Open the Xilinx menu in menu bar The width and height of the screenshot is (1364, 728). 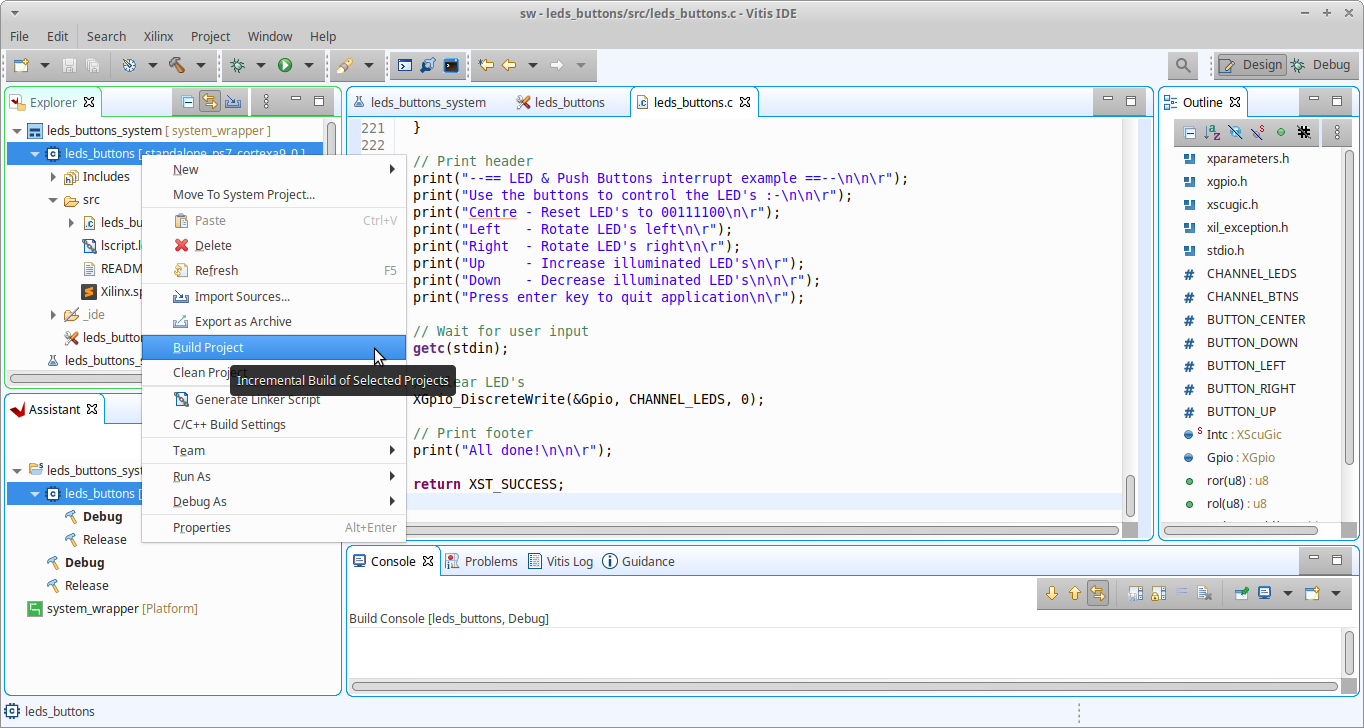(x=158, y=36)
